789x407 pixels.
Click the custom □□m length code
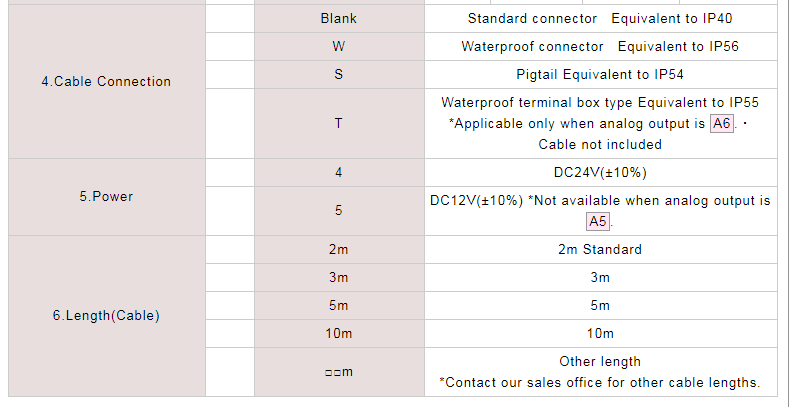tap(339, 372)
